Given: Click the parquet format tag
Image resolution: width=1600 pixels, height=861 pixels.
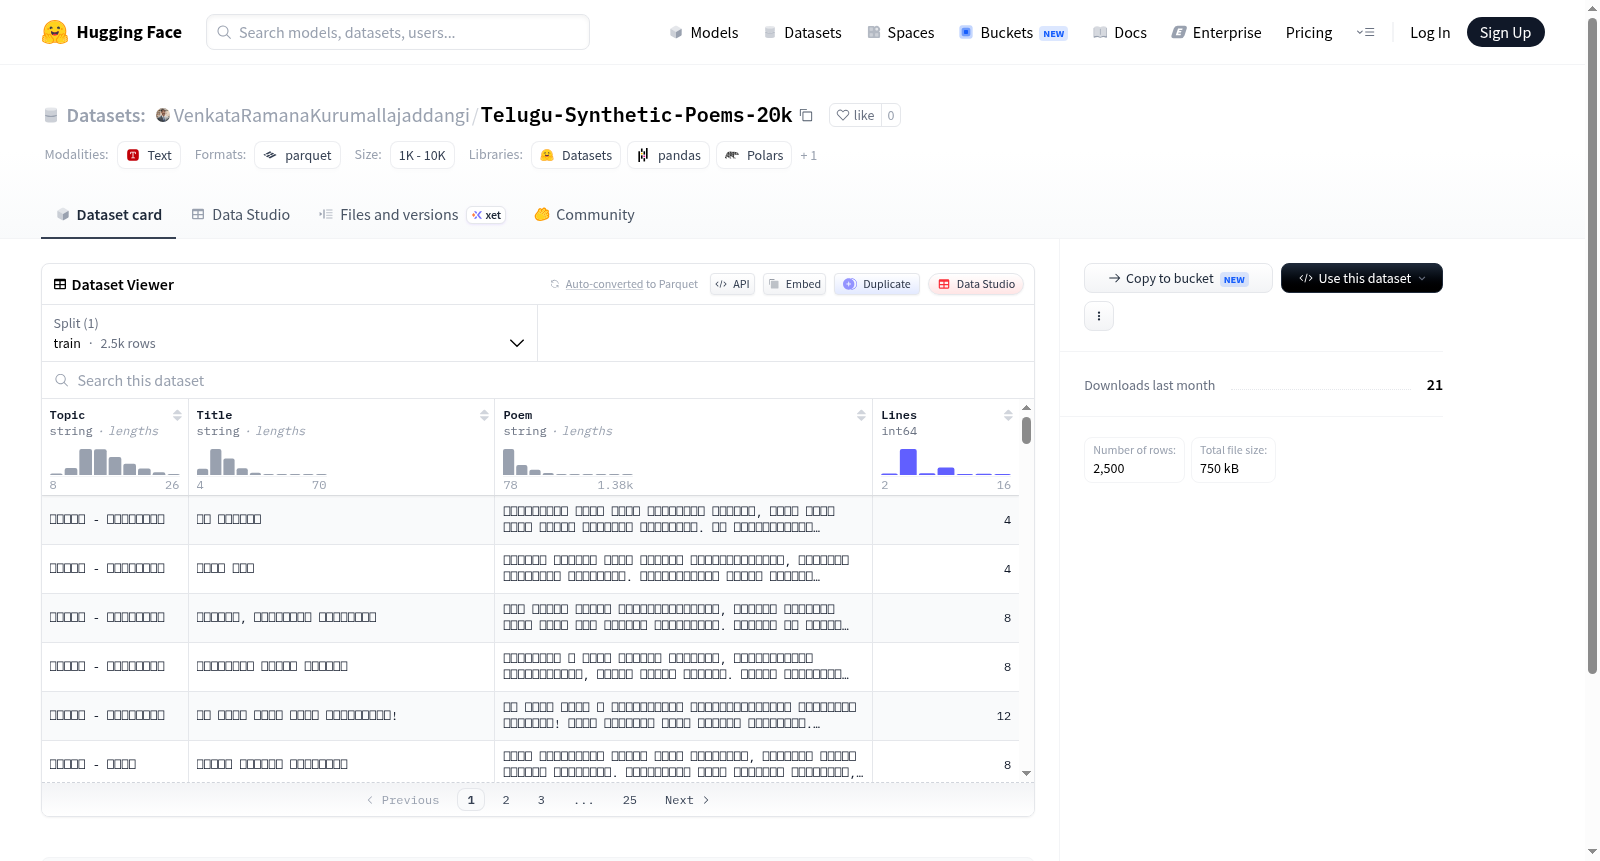Looking at the screenshot, I should coord(297,155).
